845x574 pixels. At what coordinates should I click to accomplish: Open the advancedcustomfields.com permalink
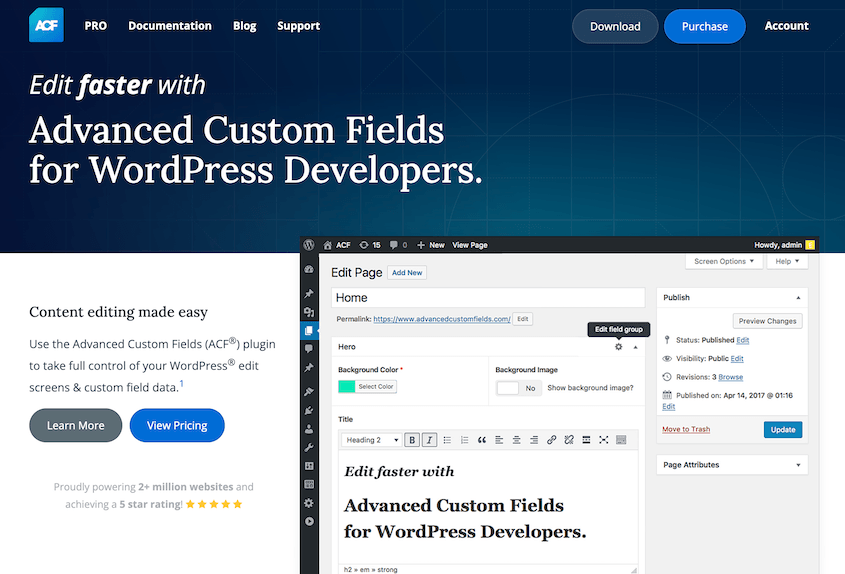tap(442, 319)
